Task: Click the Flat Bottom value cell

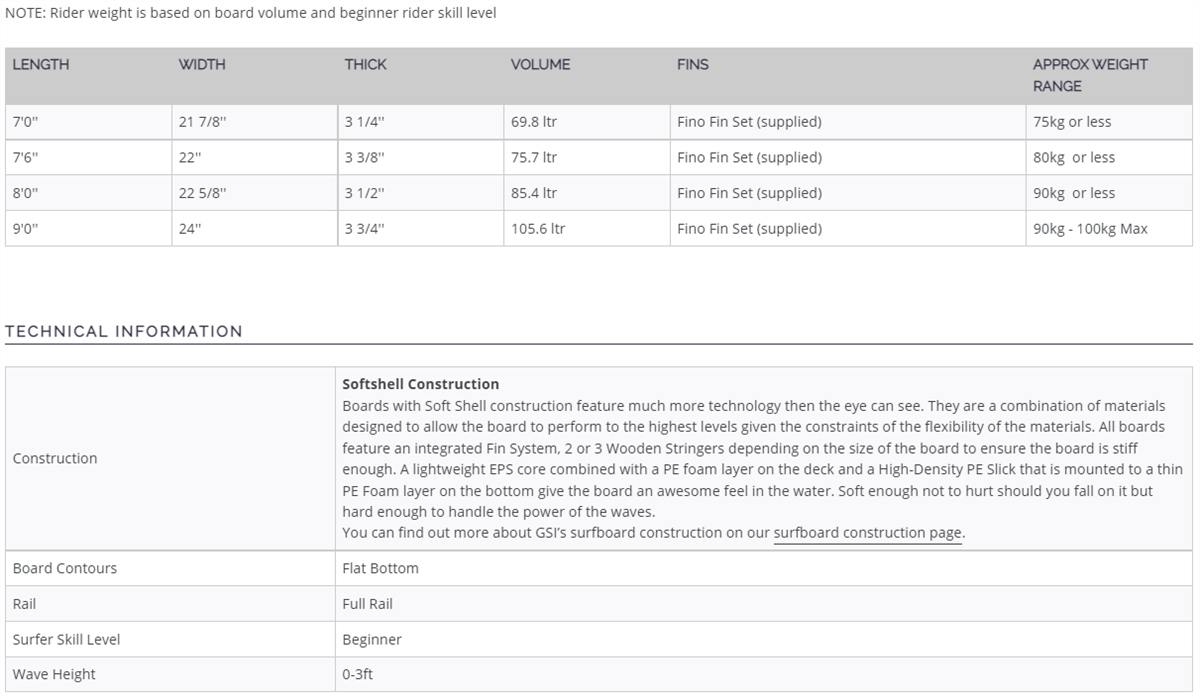Action: pos(764,568)
